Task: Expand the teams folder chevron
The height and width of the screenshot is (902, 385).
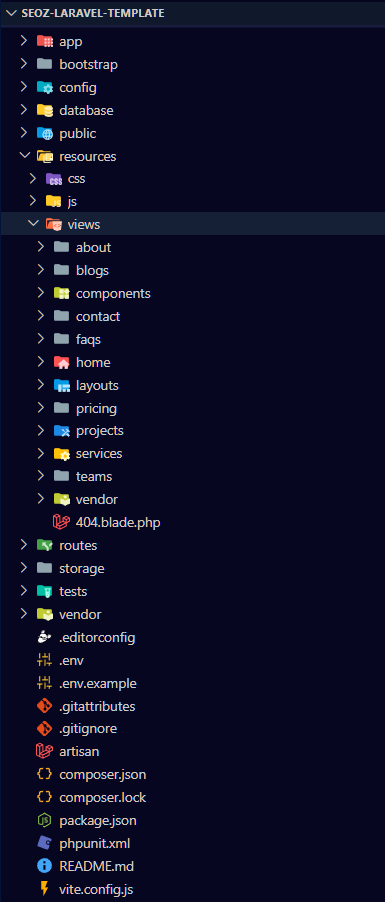Action: click(40, 476)
